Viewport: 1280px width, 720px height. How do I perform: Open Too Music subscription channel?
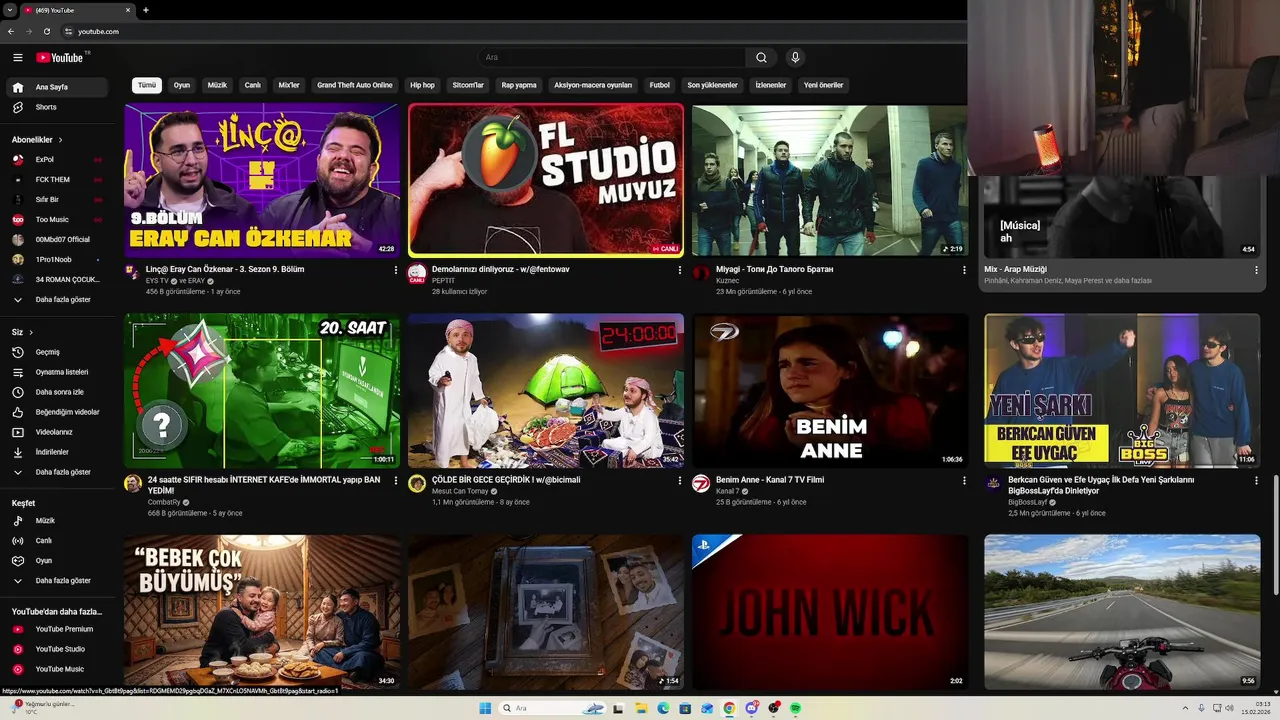(57, 219)
